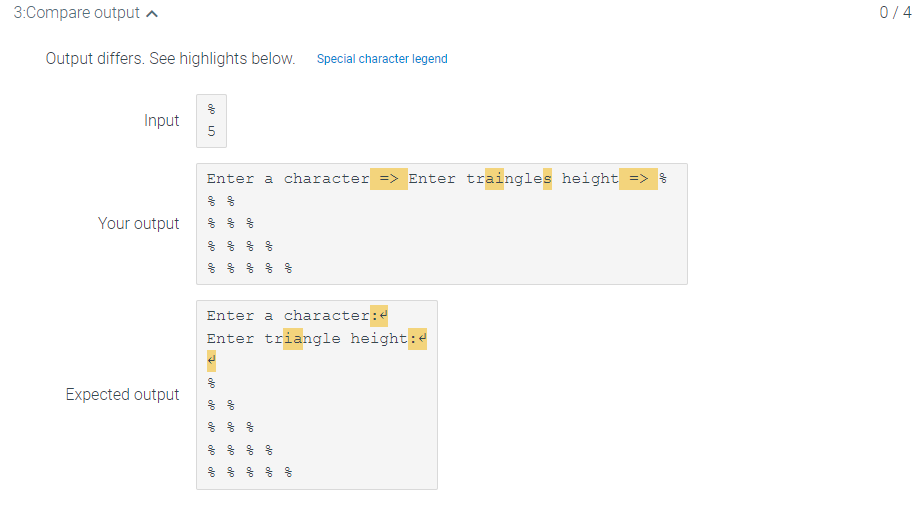Click the Input label
Image resolution: width=920 pixels, height=507 pixels.
pos(161,120)
